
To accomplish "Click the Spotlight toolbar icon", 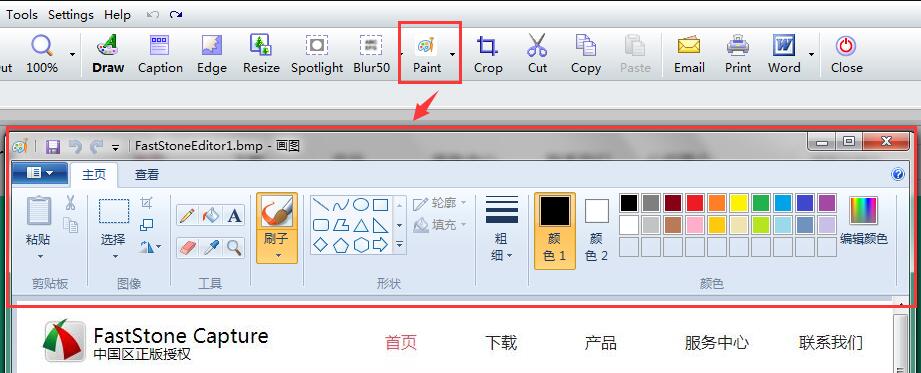I will coord(317,54).
